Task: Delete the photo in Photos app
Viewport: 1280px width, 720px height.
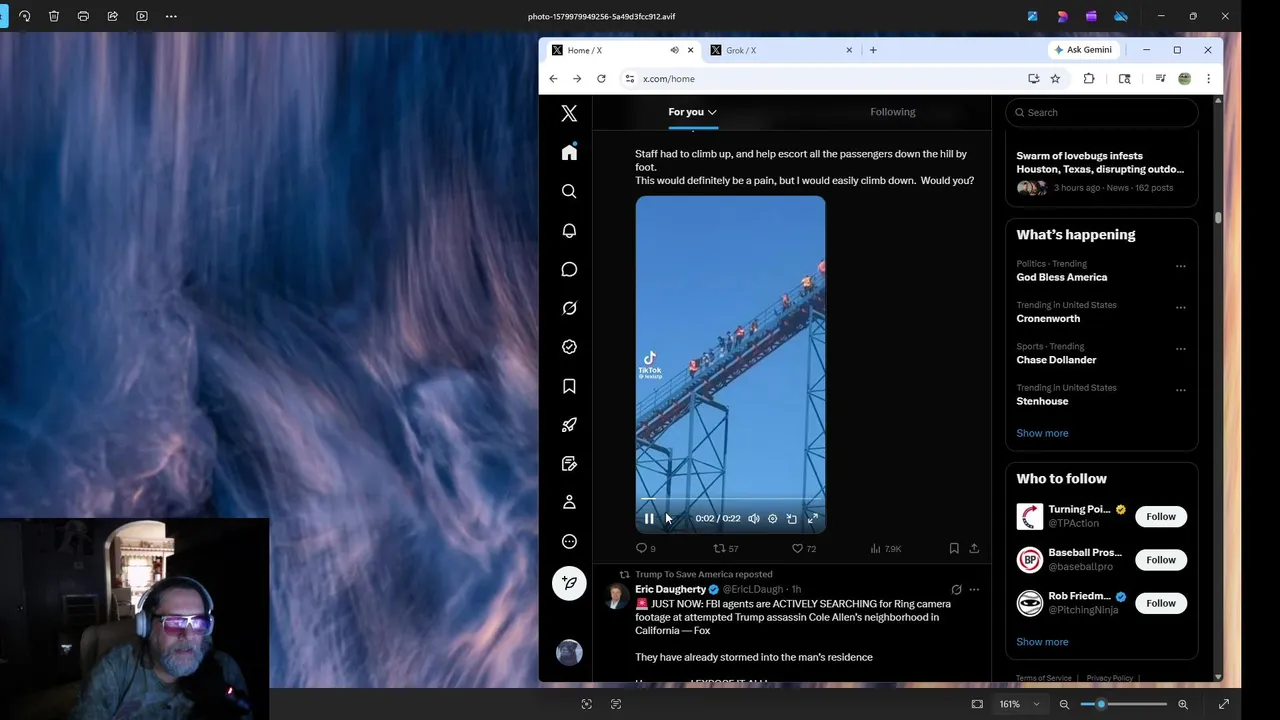Action: tap(54, 16)
